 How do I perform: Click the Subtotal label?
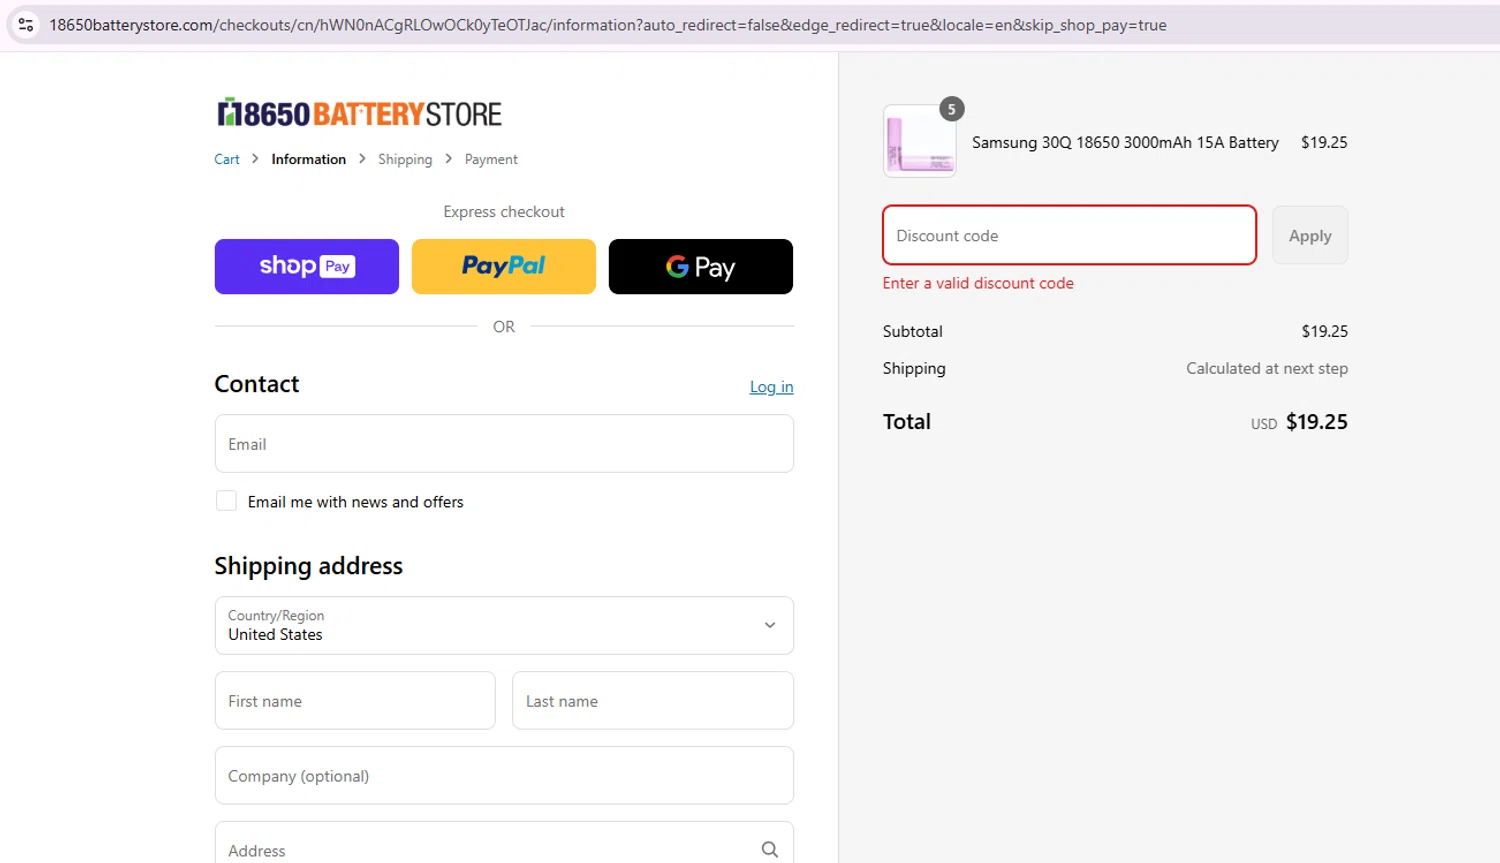point(913,331)
